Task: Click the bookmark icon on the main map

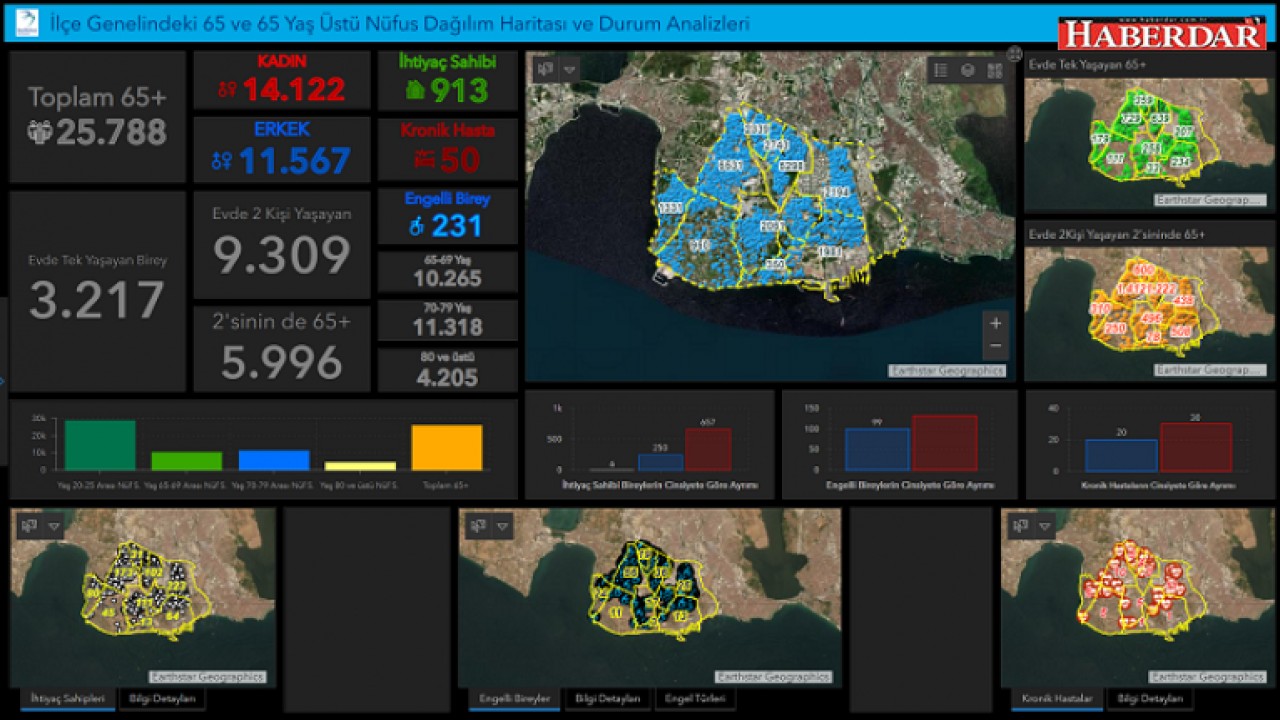Action: point(545,69)
